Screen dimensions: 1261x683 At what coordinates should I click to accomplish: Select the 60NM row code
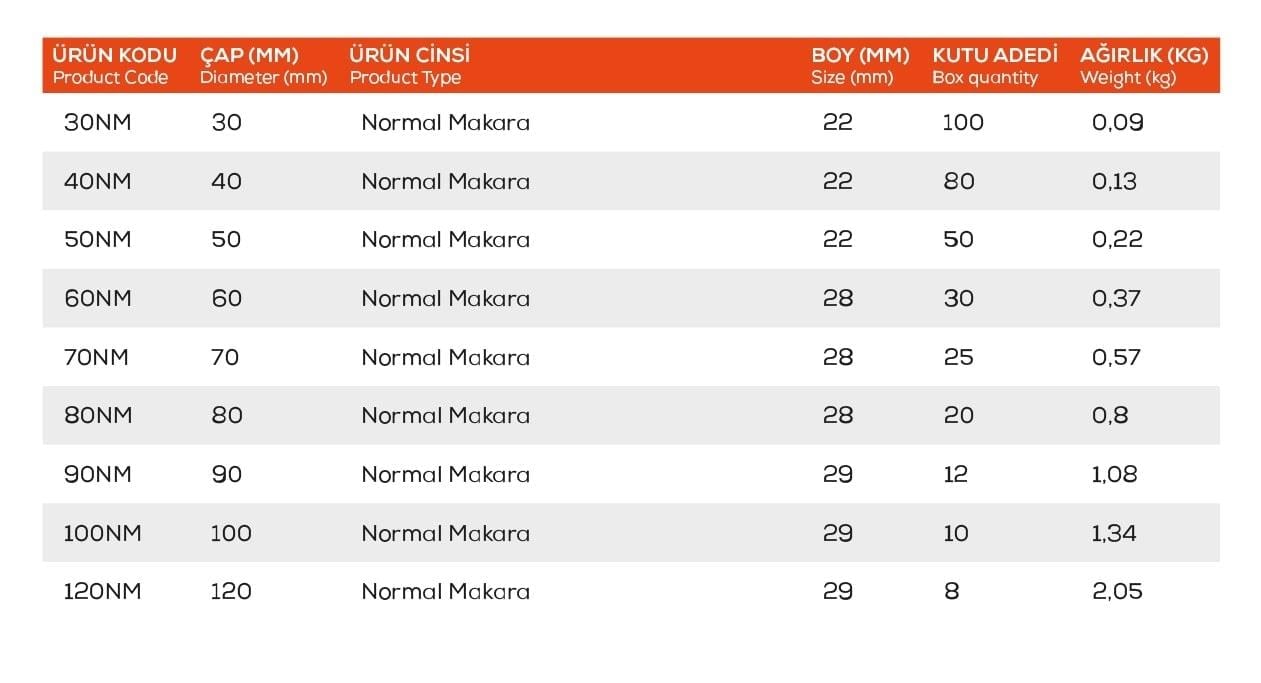coord(98,298)
